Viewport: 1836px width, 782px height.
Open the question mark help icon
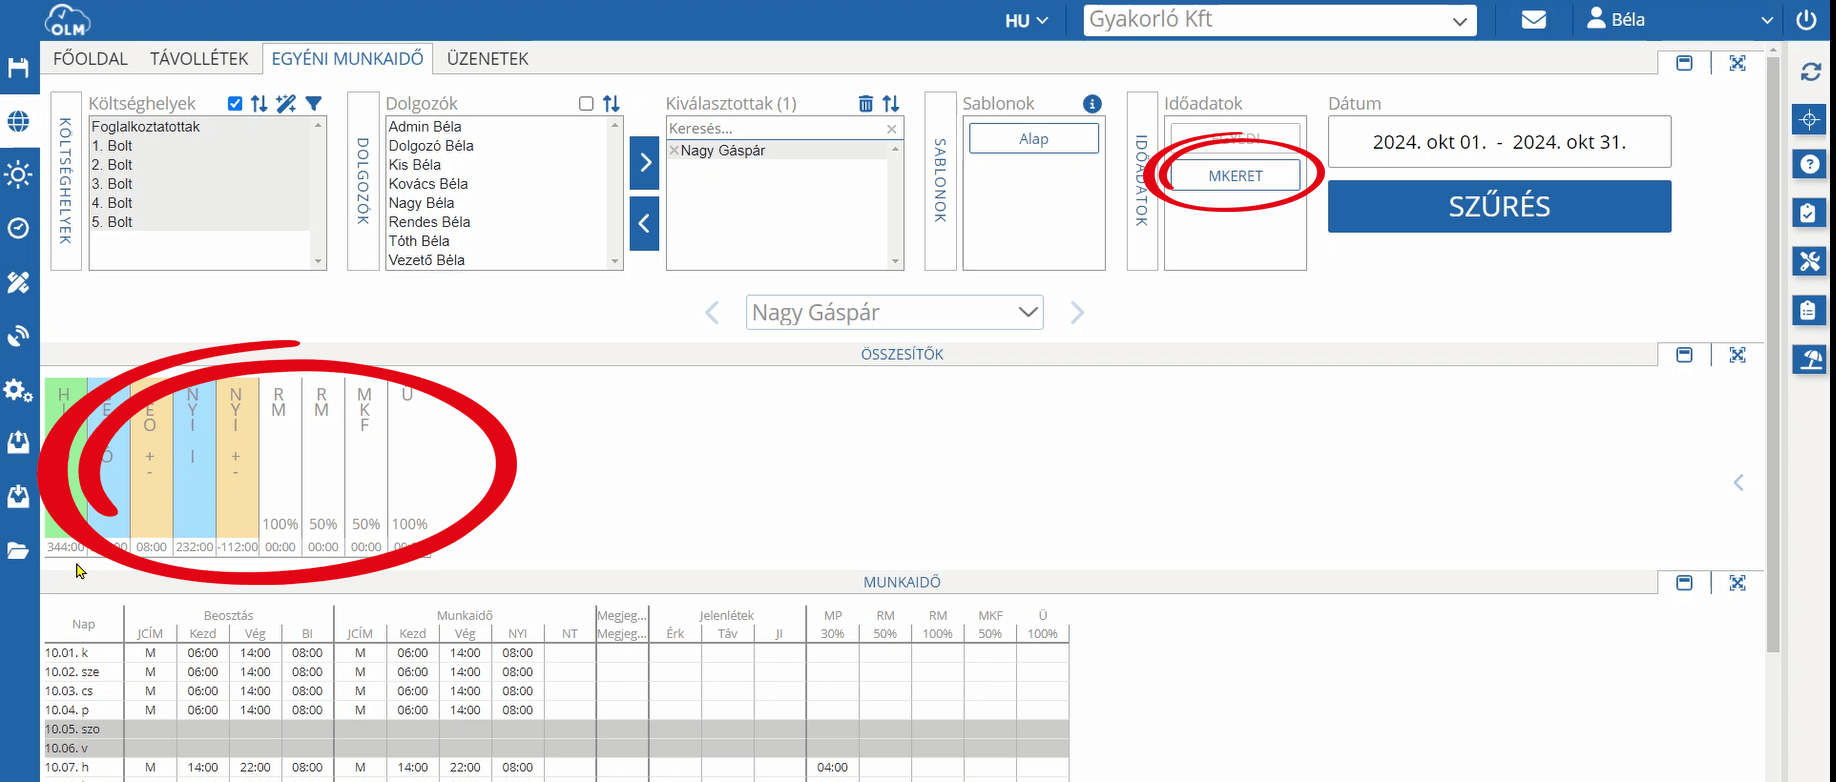click(1809, 165)
